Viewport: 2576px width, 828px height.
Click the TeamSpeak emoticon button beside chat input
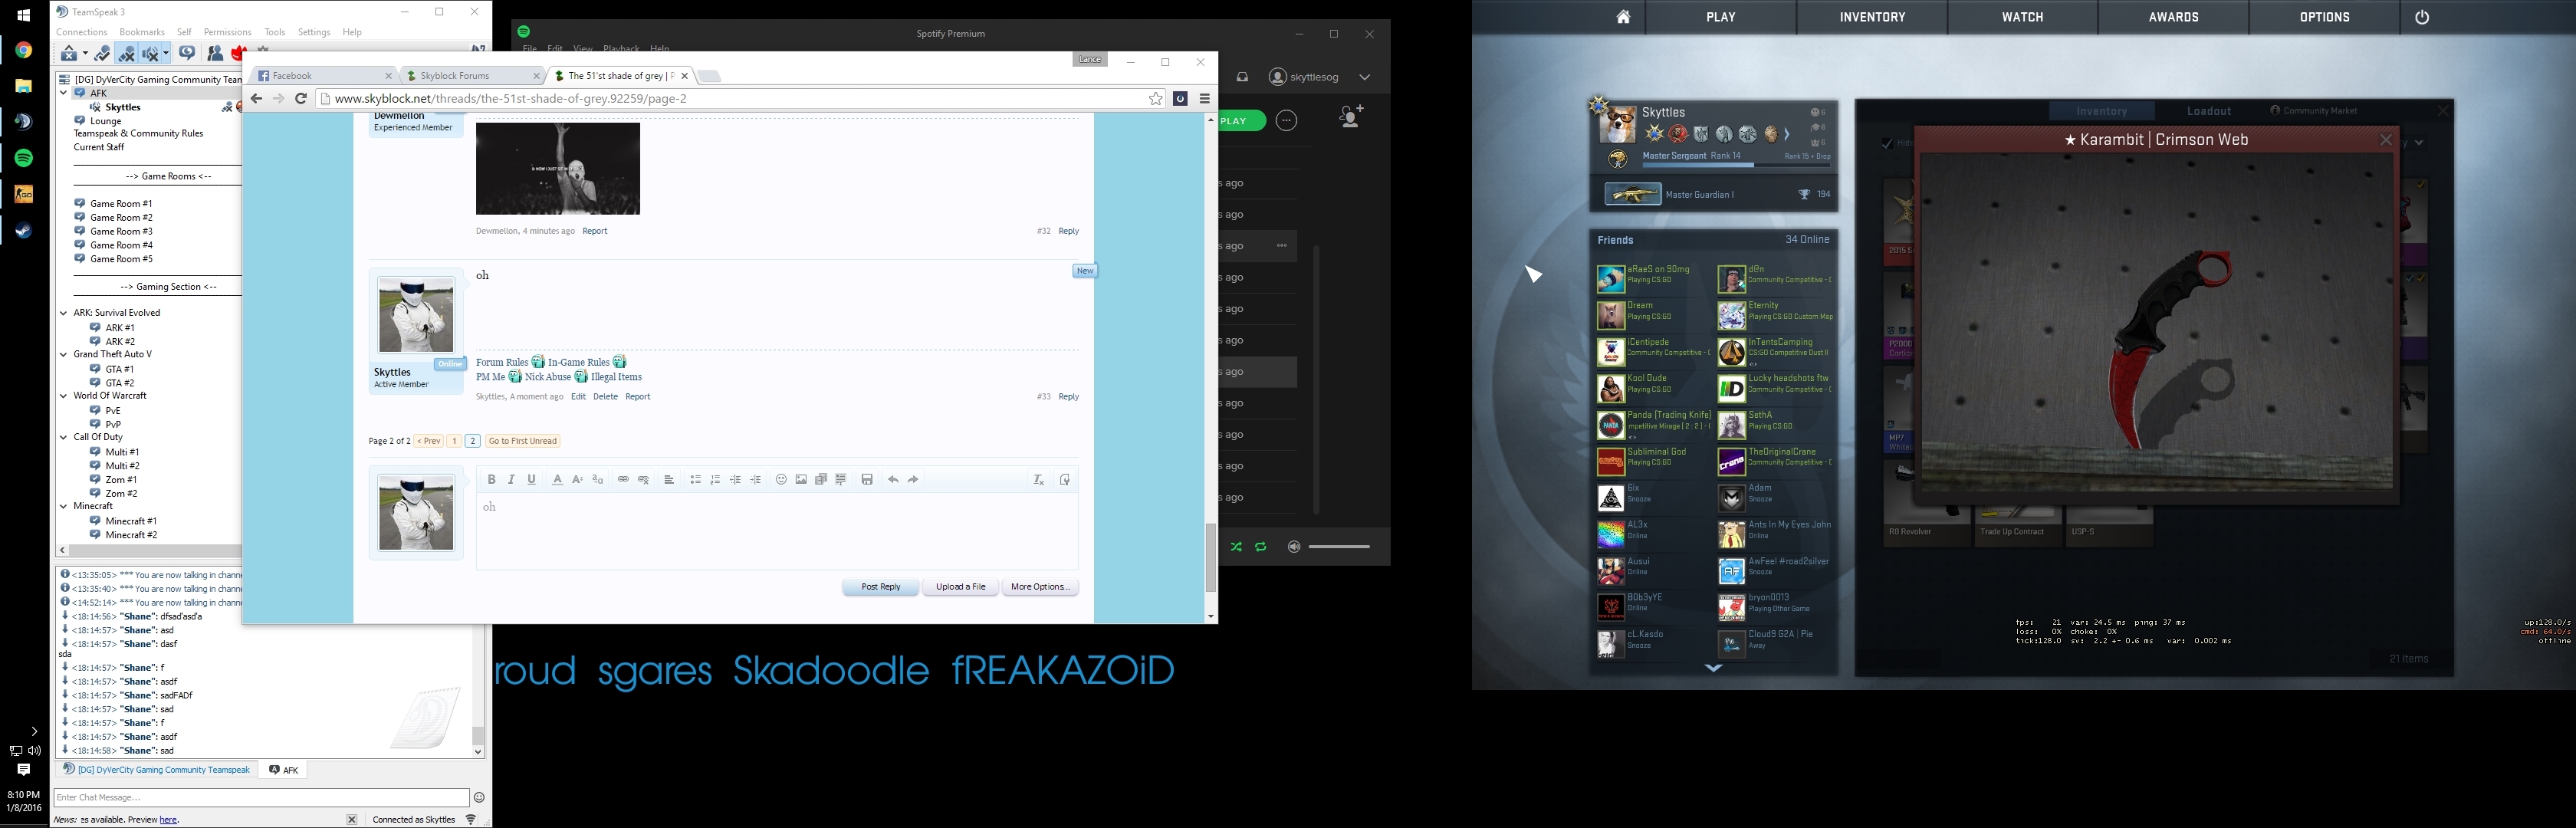pyautogui.click(x=479, y=798)
